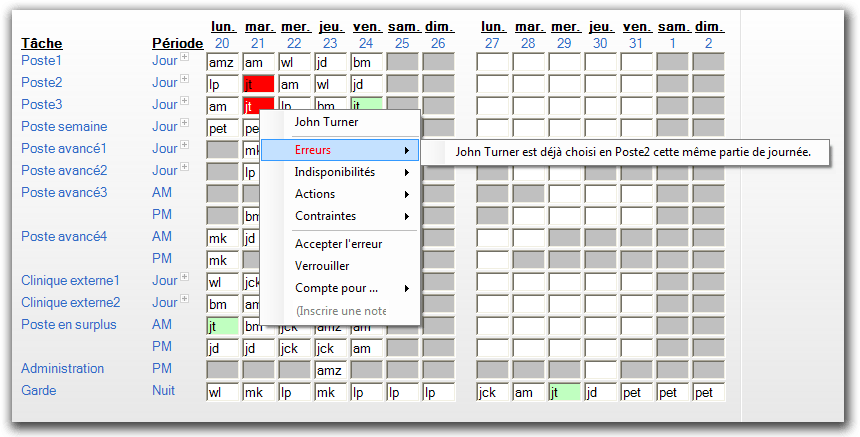
Task: Expand the plus icon beside Poste1 Jour
Action: (x=185, y=56)
